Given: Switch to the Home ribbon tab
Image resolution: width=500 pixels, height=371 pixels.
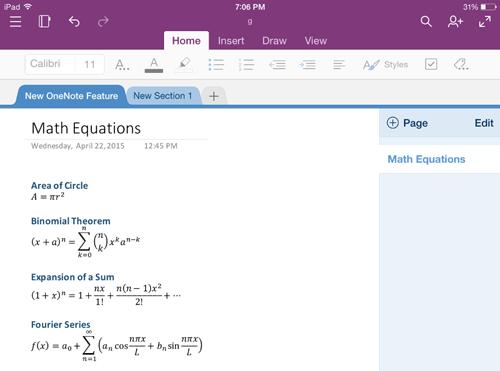Looking at the screenshot, I should 186,41.
